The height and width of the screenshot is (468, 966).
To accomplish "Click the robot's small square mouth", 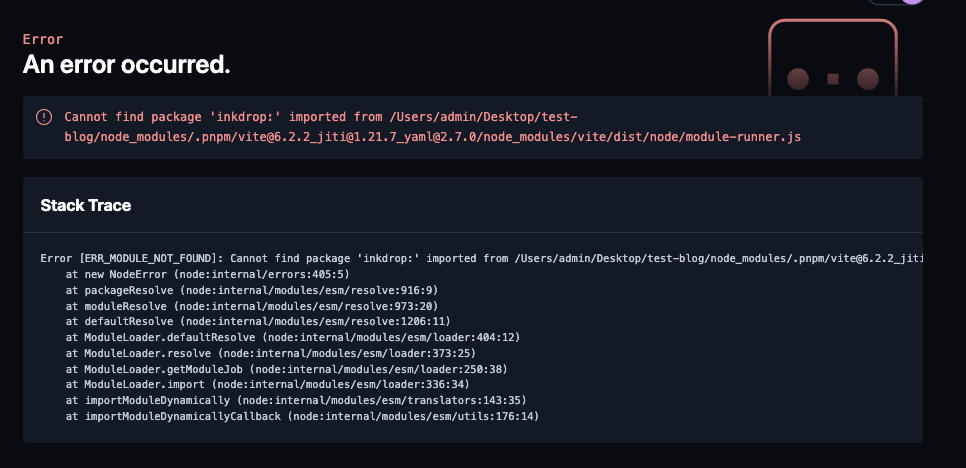I will [x=833, y=79].
